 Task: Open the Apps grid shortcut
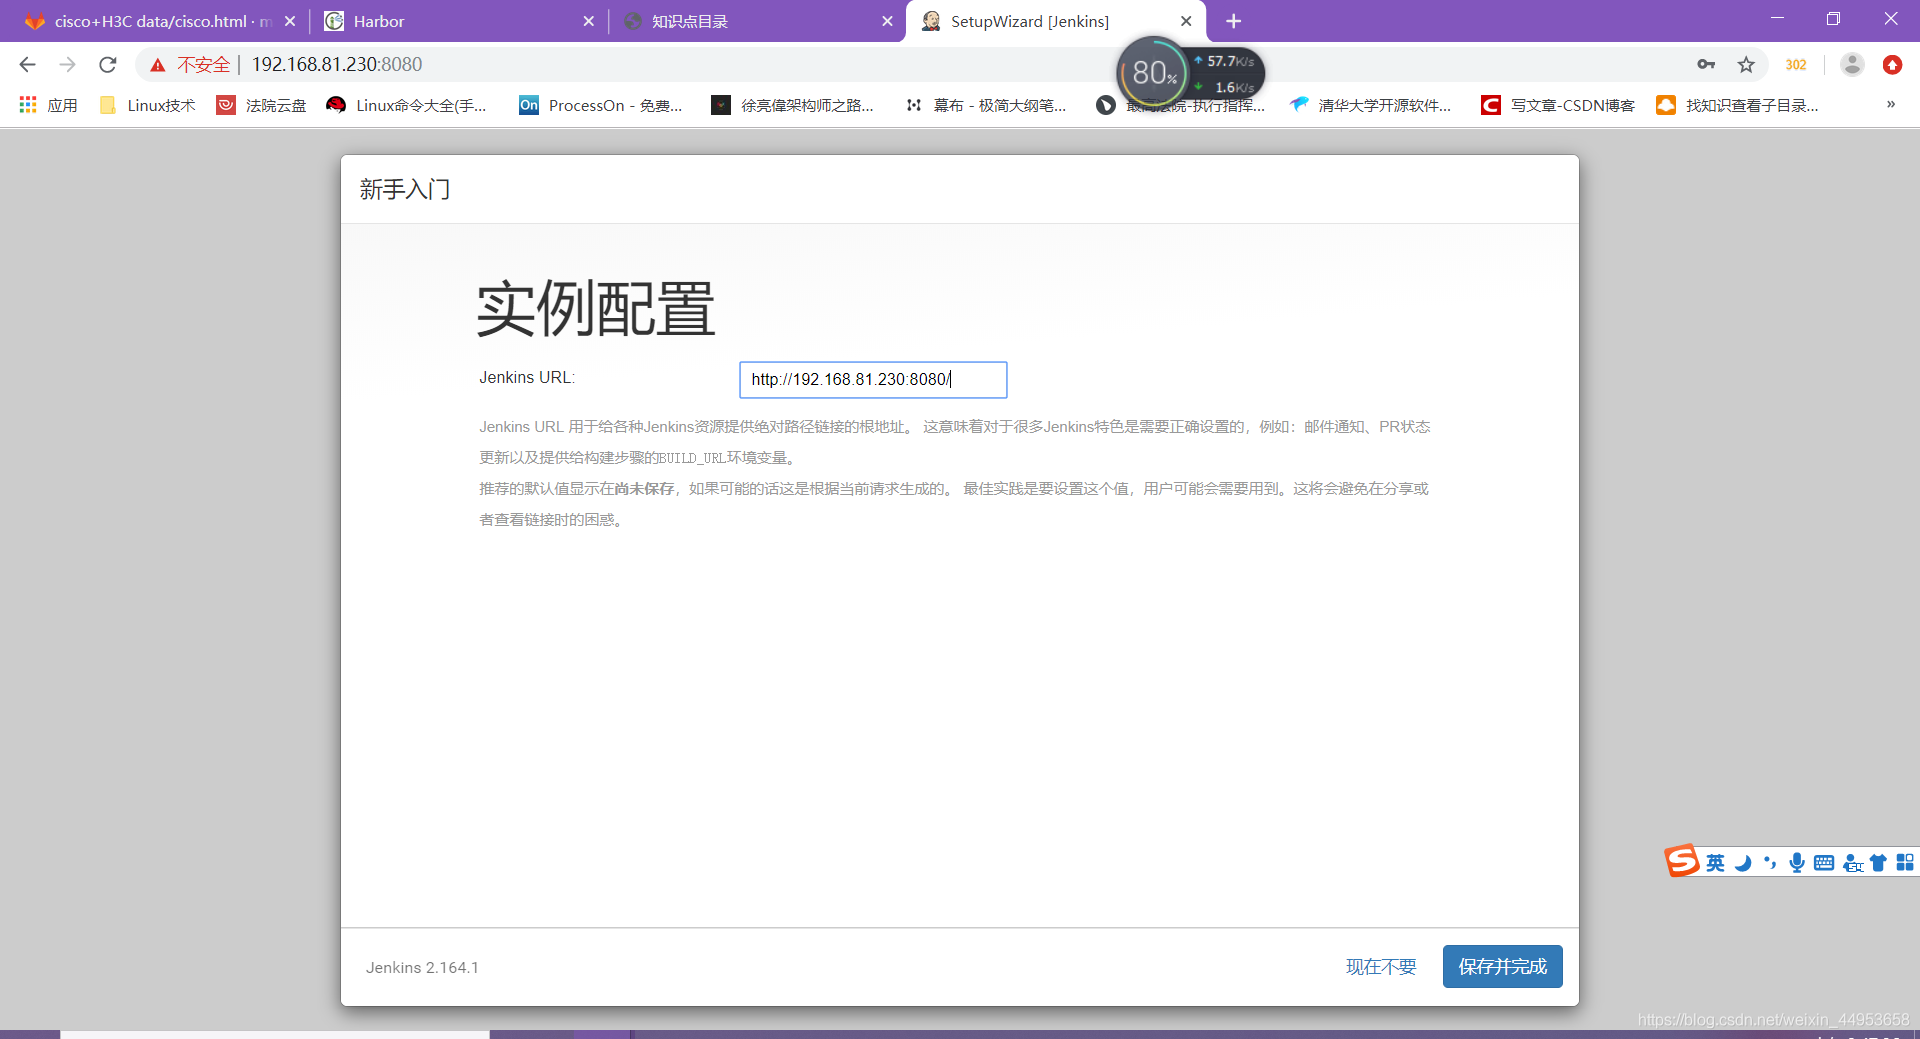point(48,105)
